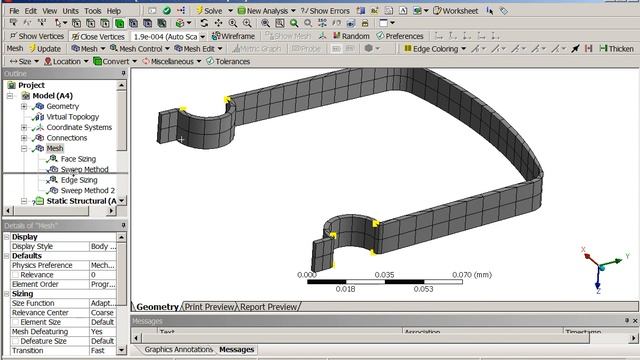The height and width of the screenshot is (360, 640).
Task: Toggle Close Vertices
Action: [98, 36]
